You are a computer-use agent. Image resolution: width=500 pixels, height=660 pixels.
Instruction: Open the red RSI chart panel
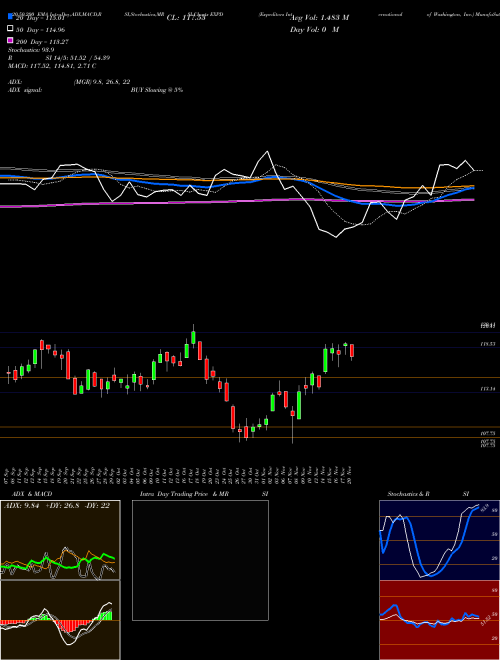coord(439,620)
